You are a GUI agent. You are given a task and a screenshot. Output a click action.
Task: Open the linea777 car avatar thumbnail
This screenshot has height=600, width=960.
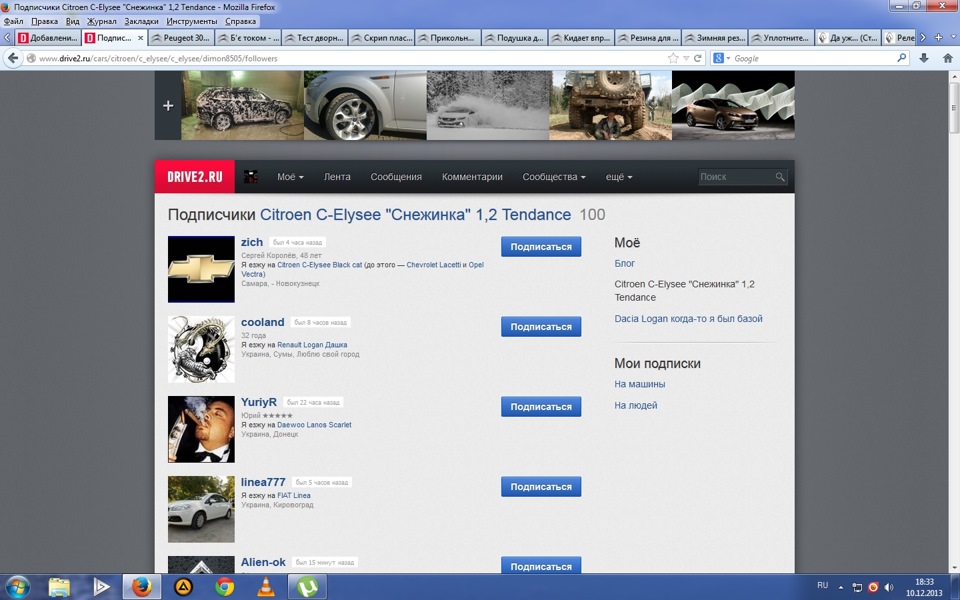[x=201, y=509]
